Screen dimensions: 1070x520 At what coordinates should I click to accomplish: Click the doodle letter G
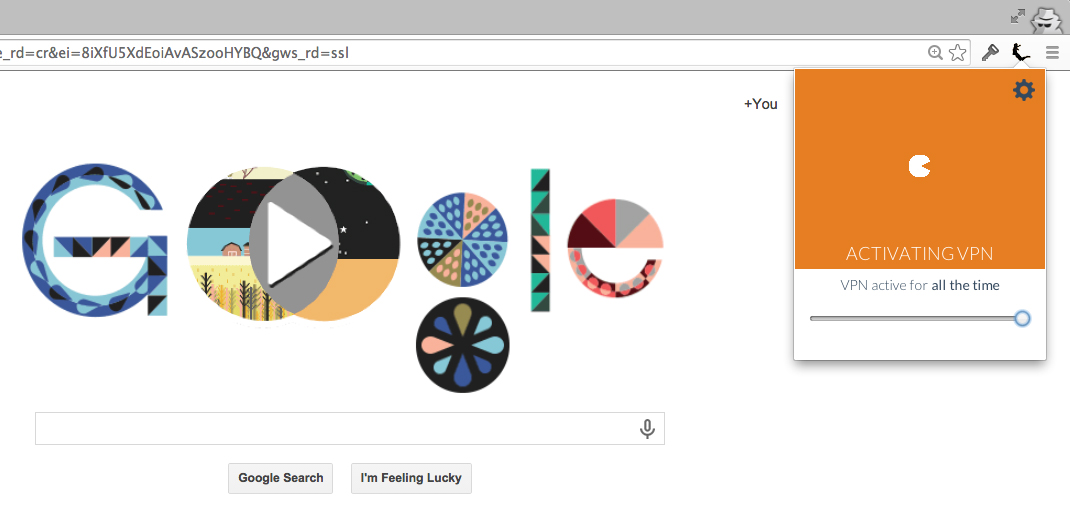95,240
